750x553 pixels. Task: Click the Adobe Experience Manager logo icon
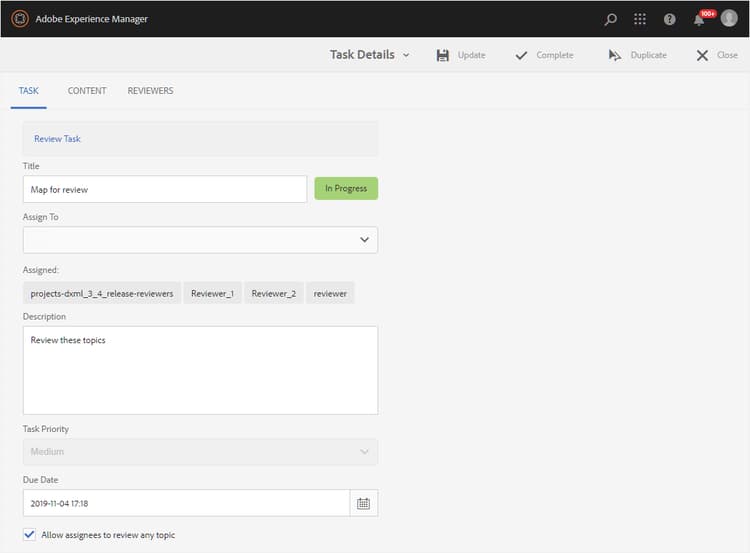tap(20, 19)
